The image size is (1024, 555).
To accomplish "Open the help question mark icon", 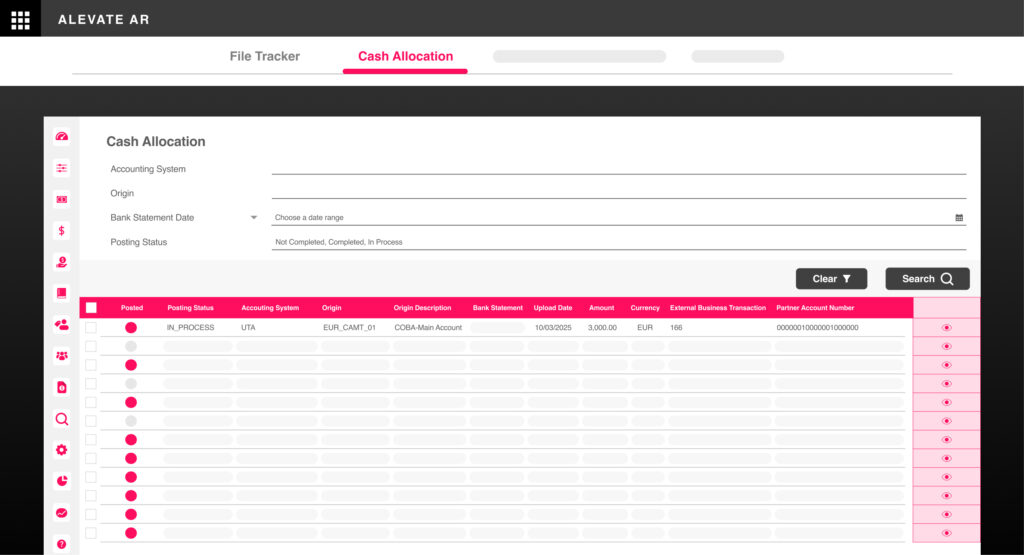I will [62, 544].
